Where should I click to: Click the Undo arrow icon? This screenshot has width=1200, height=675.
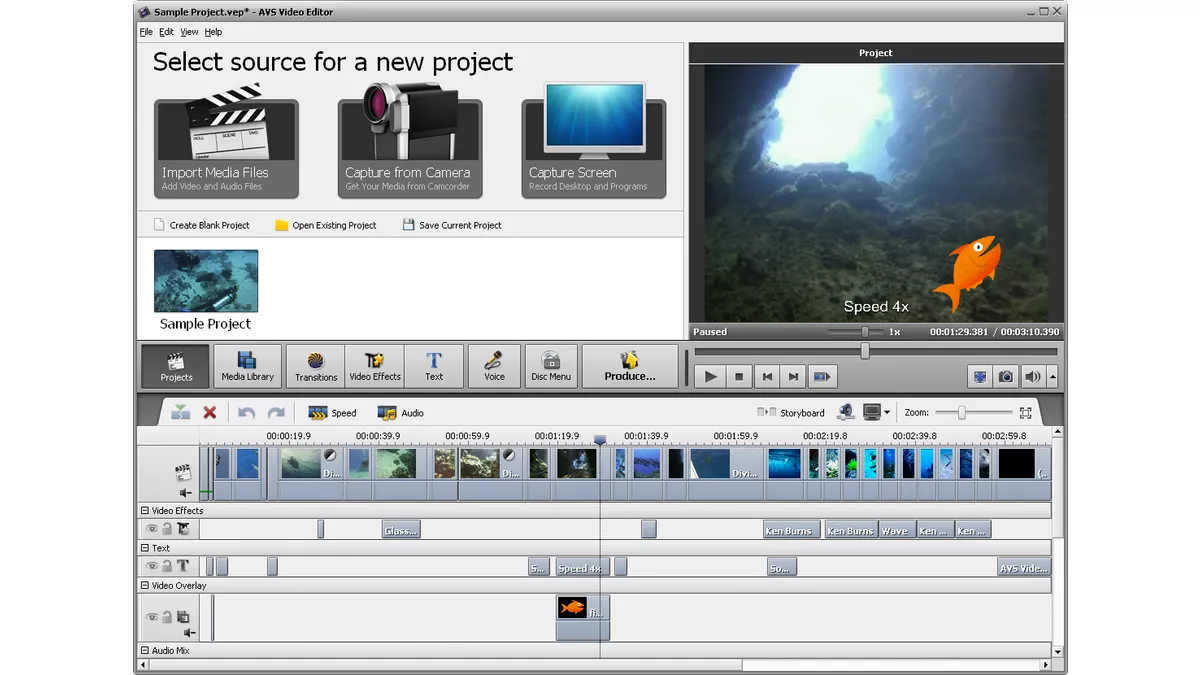click(x=246, y=412)
